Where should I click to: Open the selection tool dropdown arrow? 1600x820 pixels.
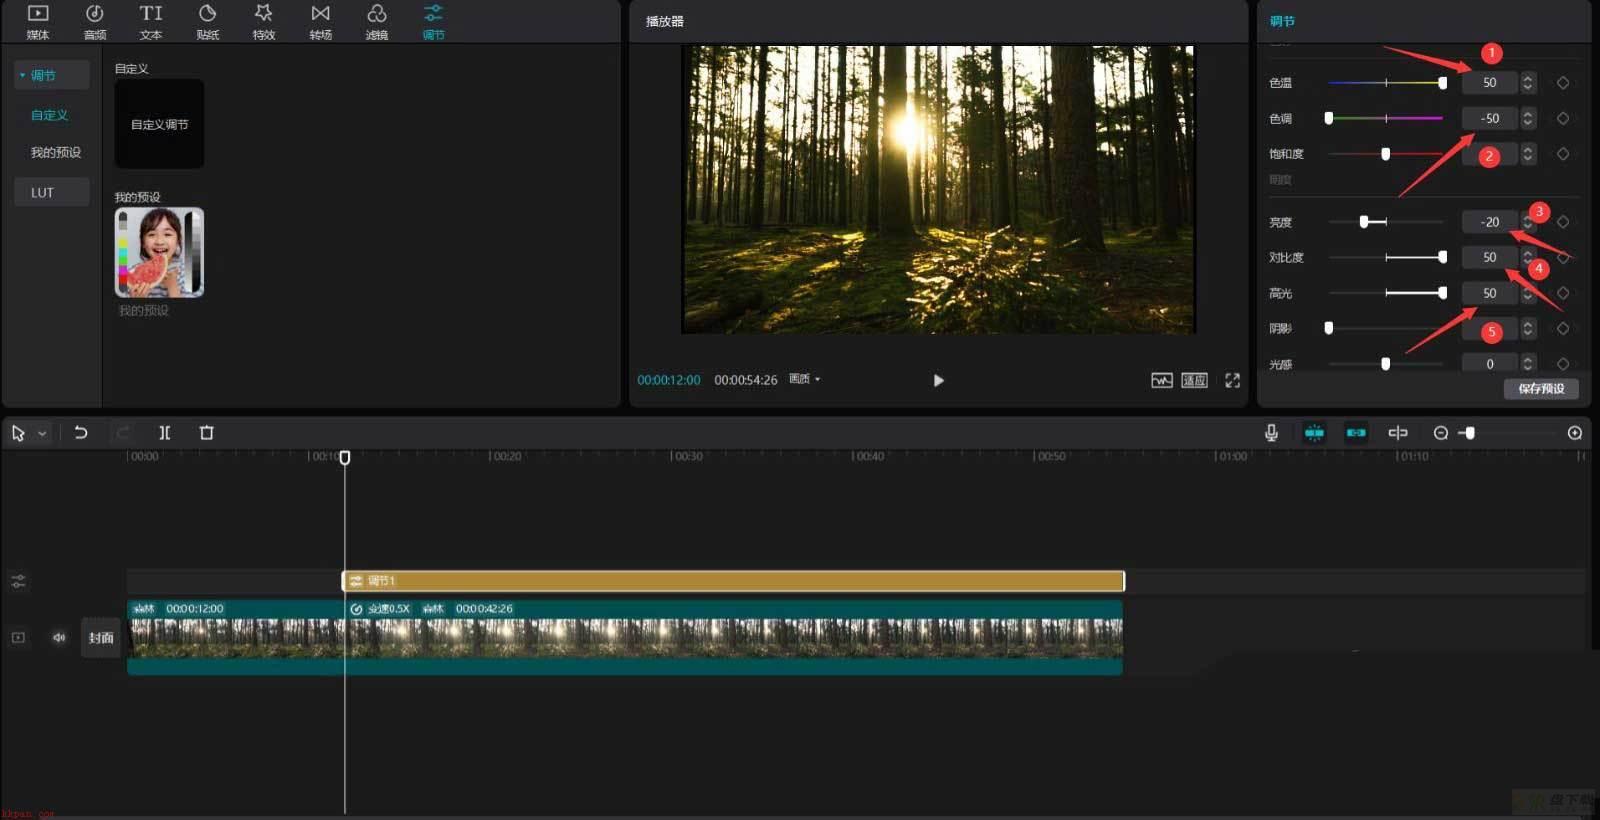coord(42,433)
